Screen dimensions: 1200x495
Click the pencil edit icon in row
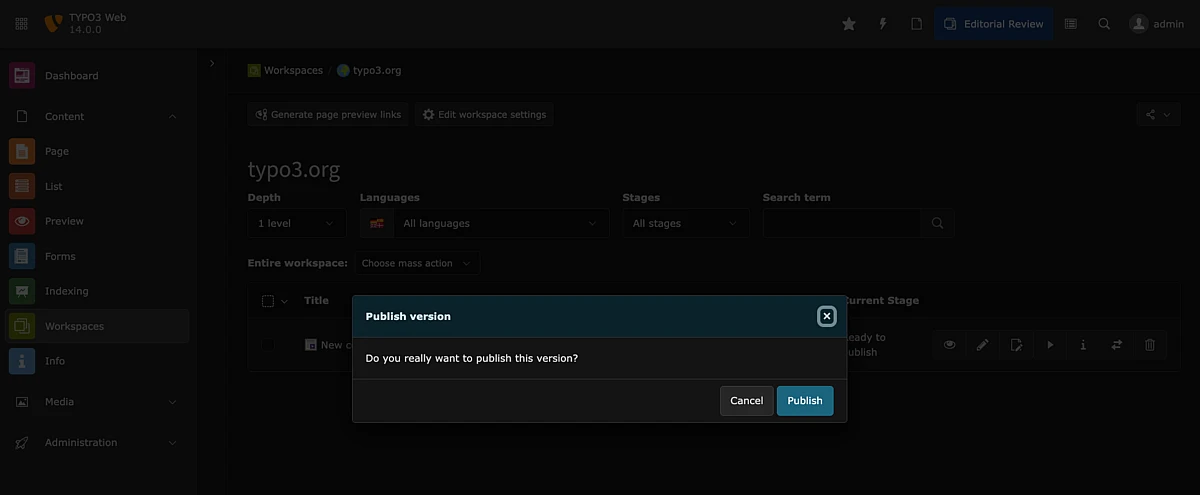pyautogui.click(x=983, y=345)
